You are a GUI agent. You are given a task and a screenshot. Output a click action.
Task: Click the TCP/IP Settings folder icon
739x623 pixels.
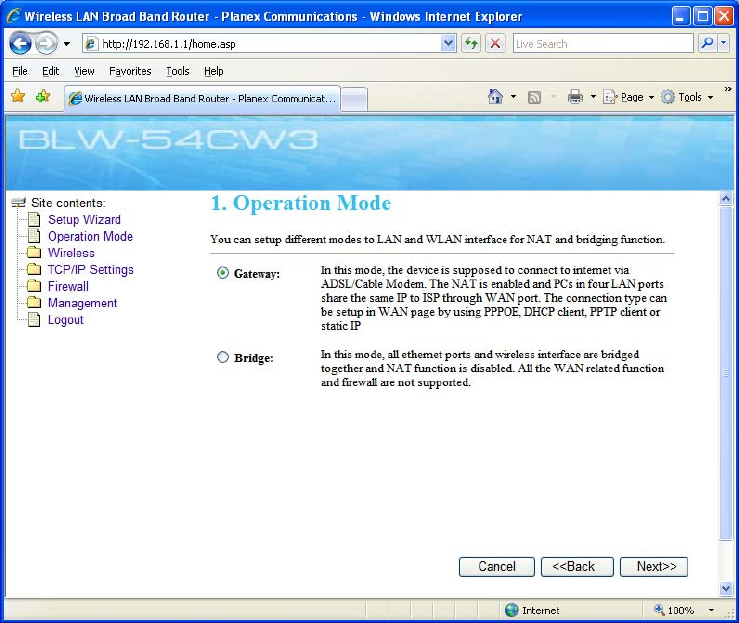34,269
